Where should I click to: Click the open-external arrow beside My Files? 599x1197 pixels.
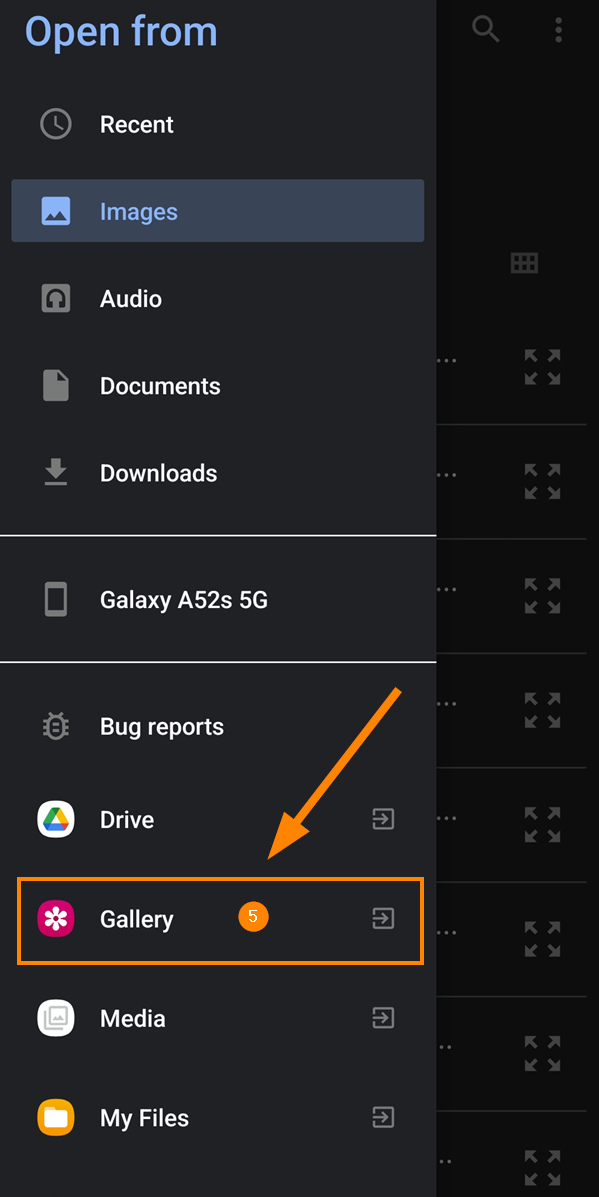point(383,1118)
